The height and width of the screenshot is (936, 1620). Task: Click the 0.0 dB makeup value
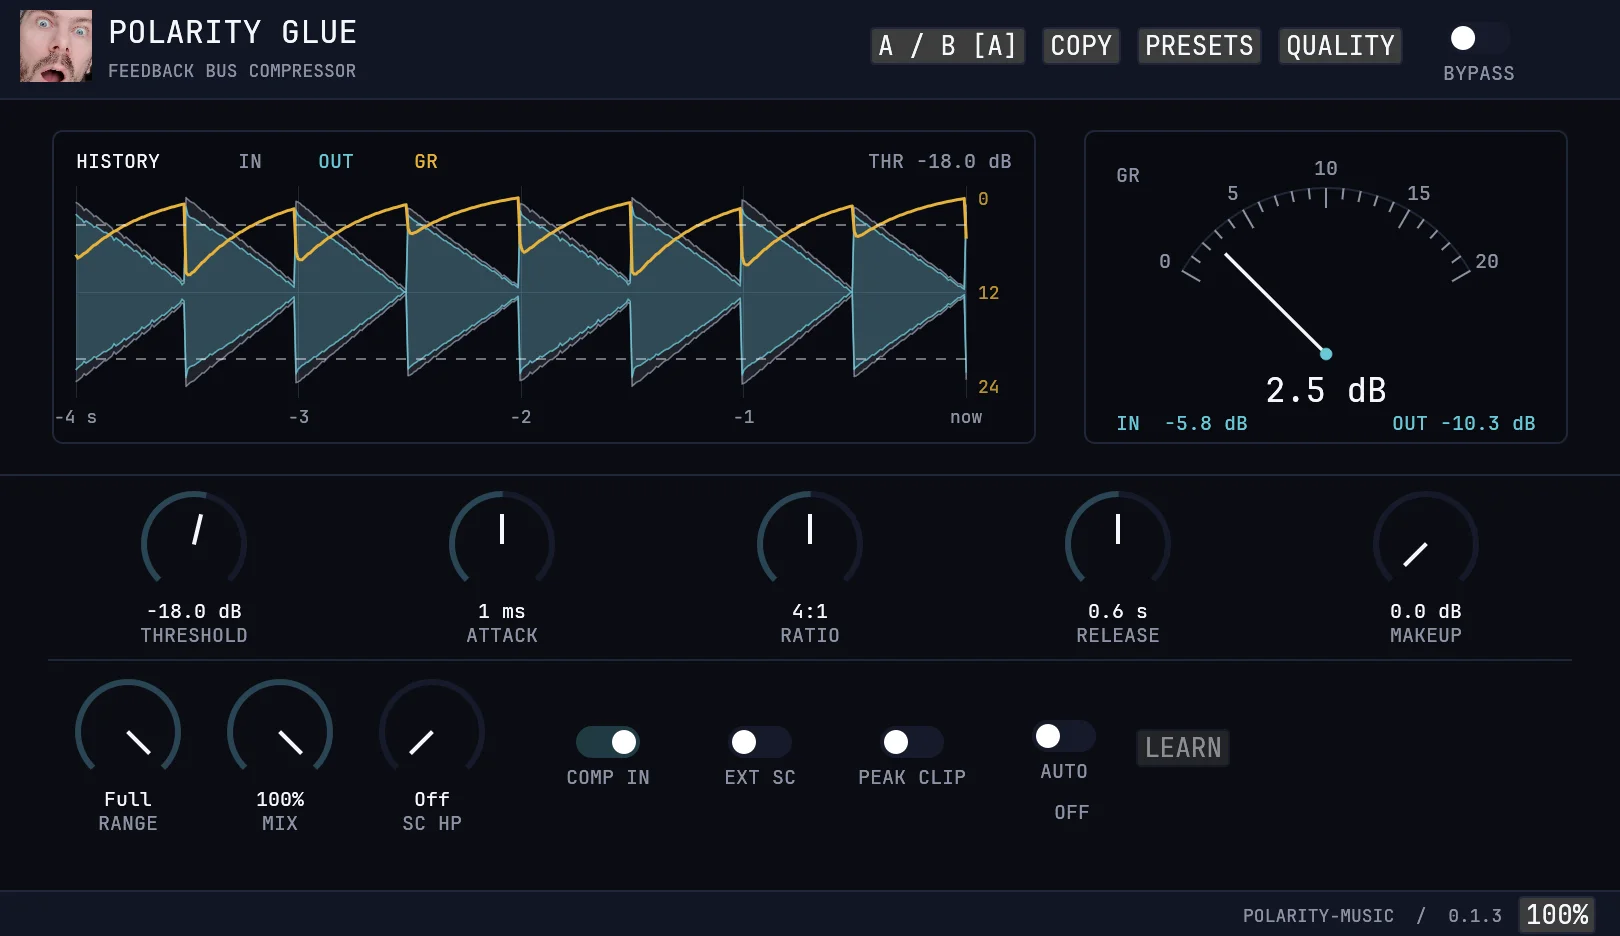(1426, 611)
